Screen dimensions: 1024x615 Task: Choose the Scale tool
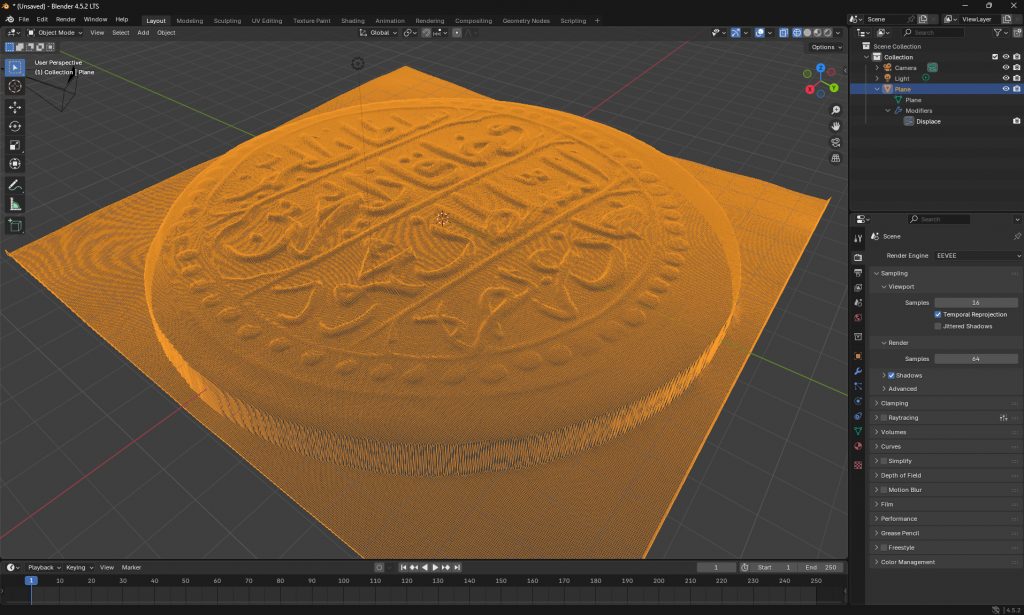click(15, 145)
